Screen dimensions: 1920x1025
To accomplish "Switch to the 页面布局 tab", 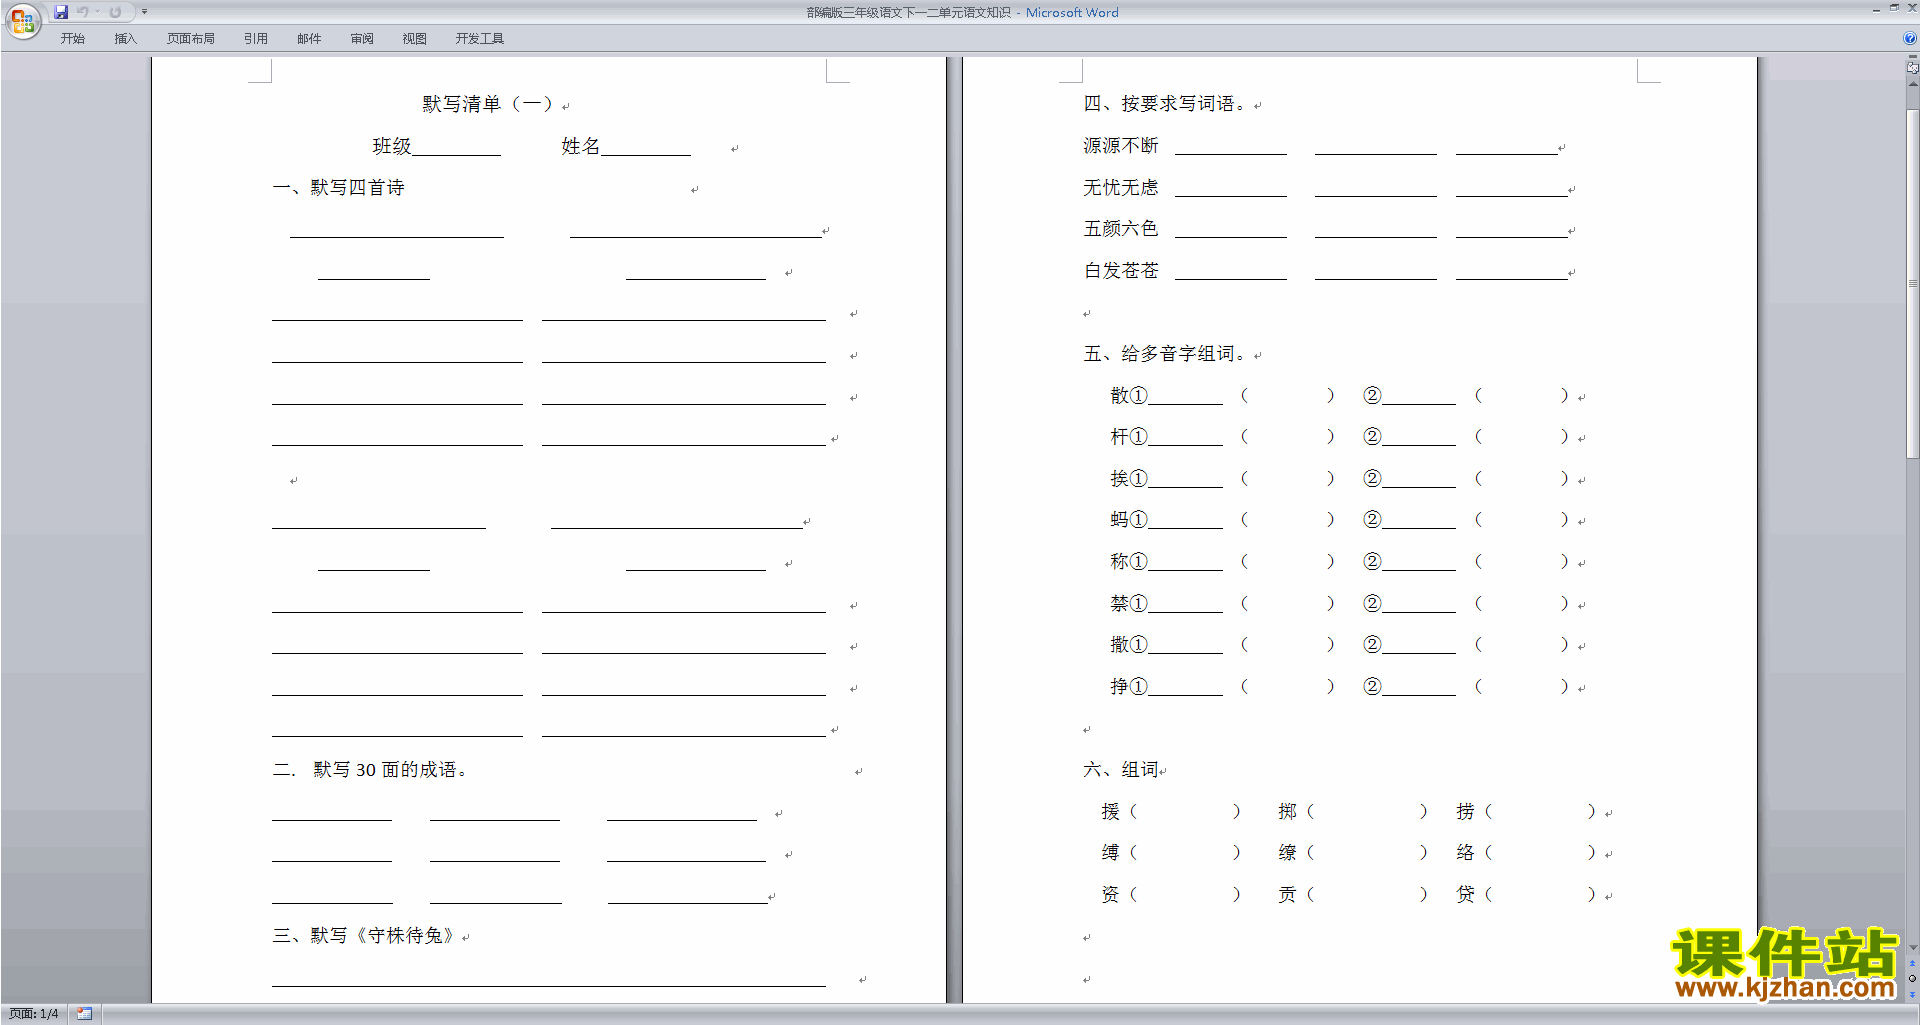I will (191, 39).
